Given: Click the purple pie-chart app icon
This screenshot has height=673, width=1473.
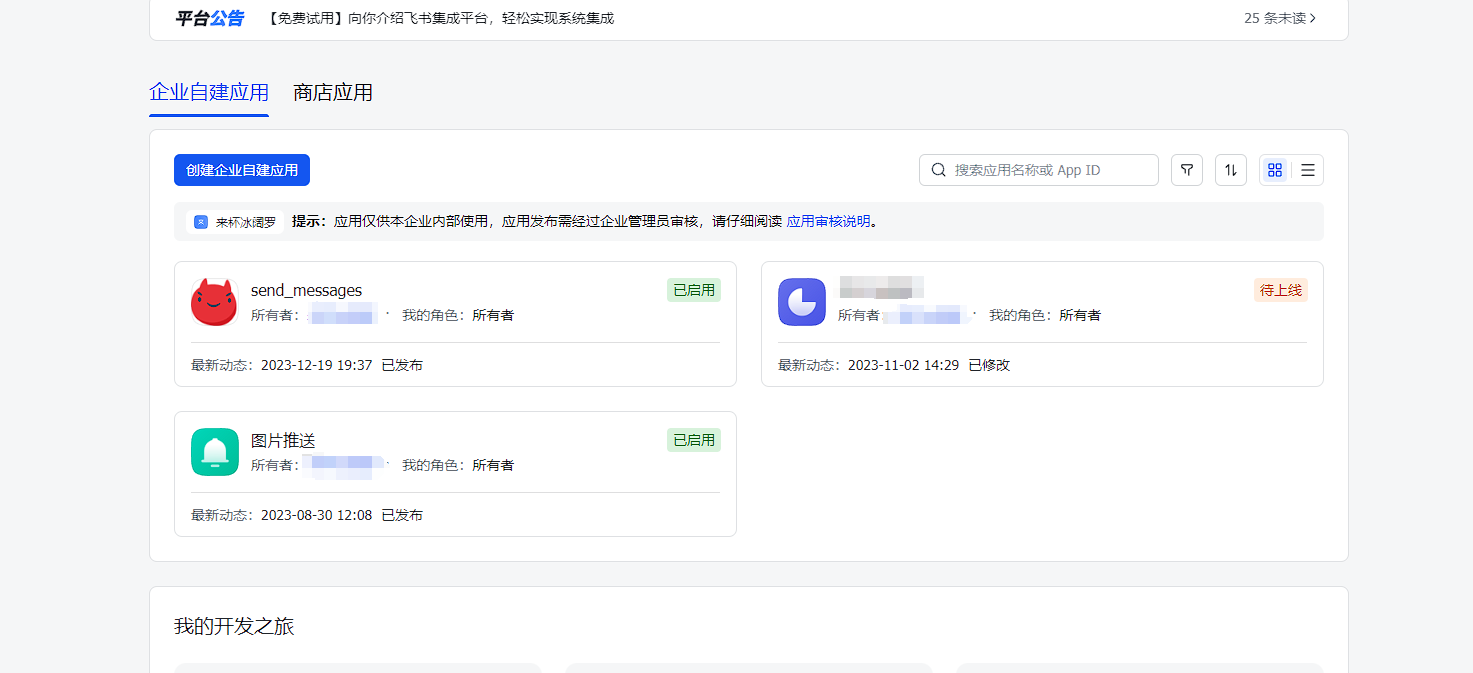Looking at the screenshot, I should pyautogui.click(x=801, y=302).
